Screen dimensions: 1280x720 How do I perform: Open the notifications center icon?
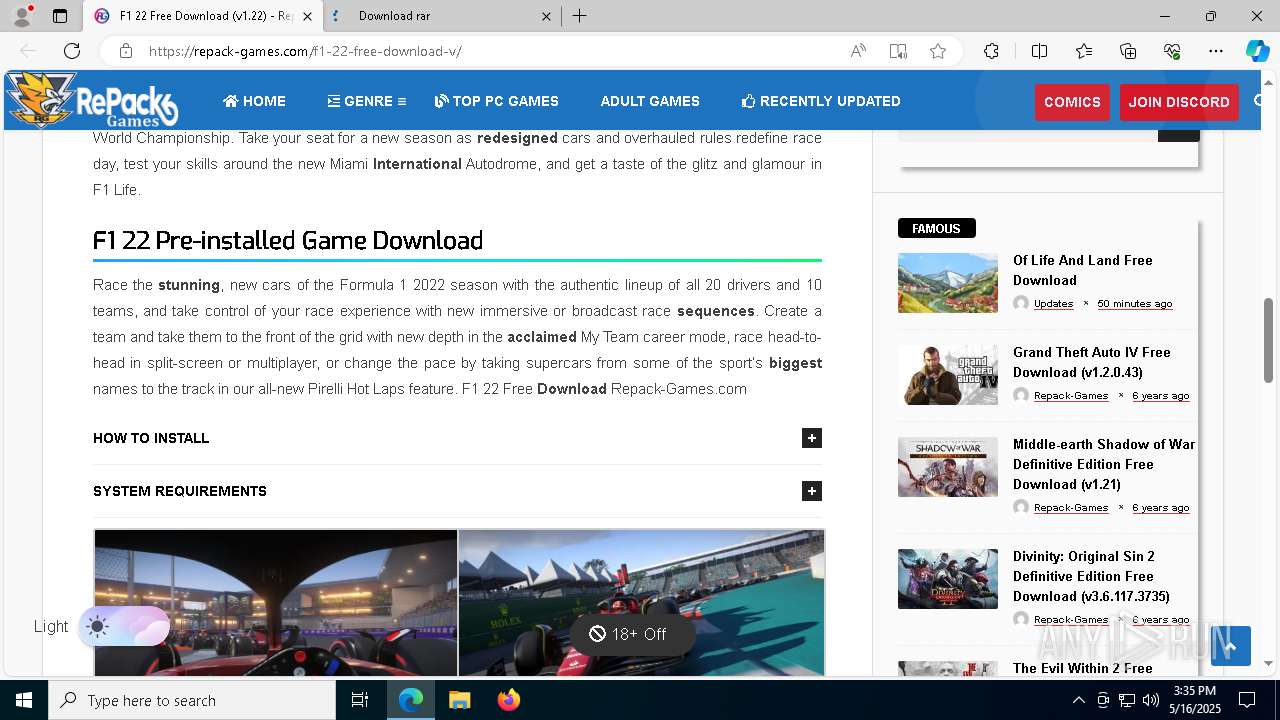point(1247,700)
